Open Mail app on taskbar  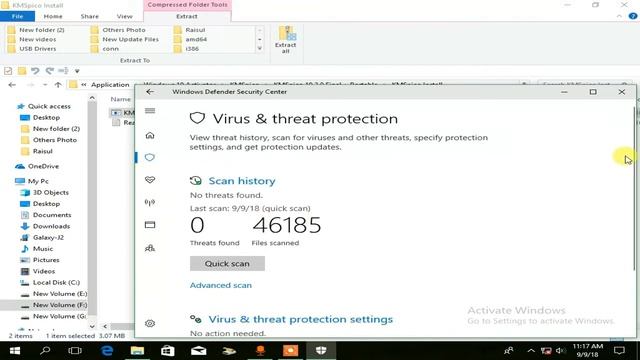click(x=198, y=351)
